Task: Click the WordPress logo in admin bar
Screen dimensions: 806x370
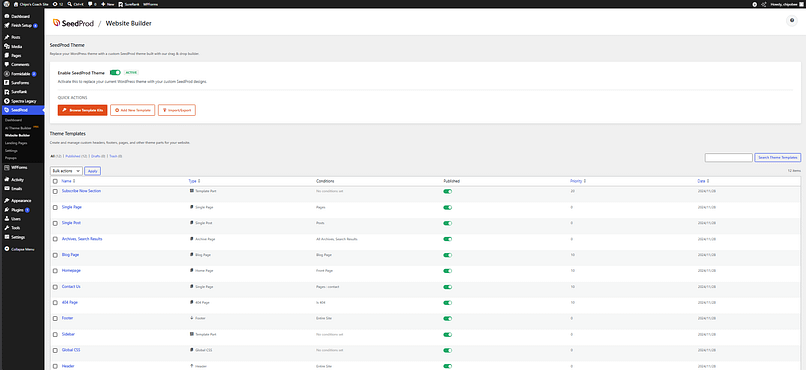Action: click(6, 4)
